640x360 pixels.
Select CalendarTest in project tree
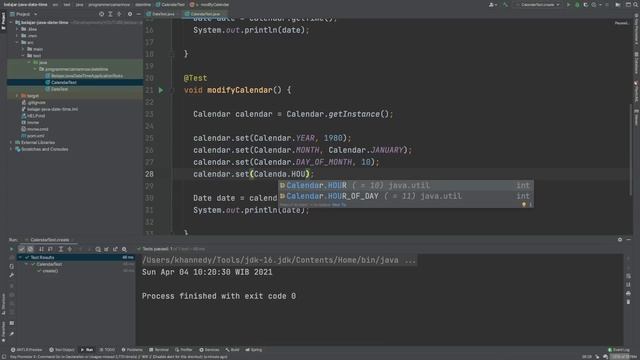pyautogui.click(x=63, y=82)
